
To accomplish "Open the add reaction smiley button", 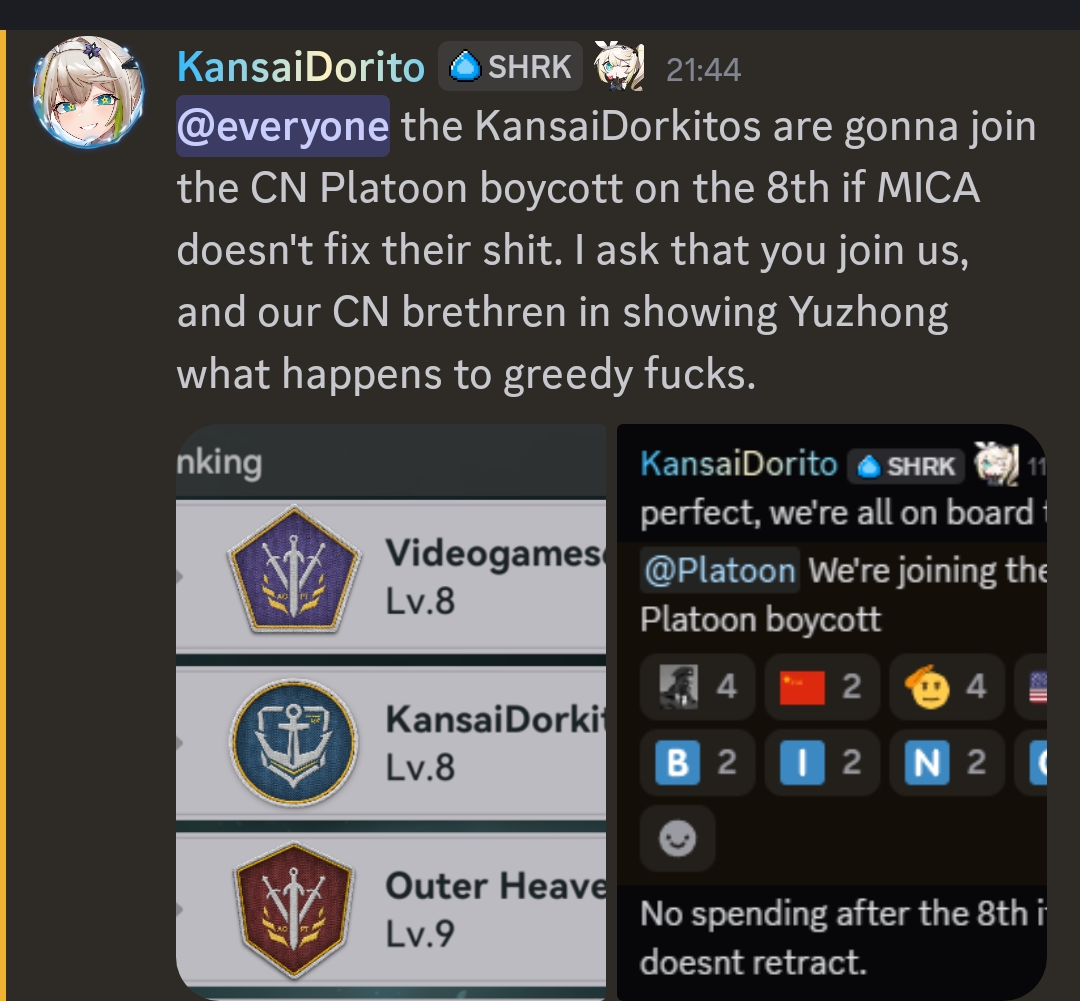I will (677, 838).
